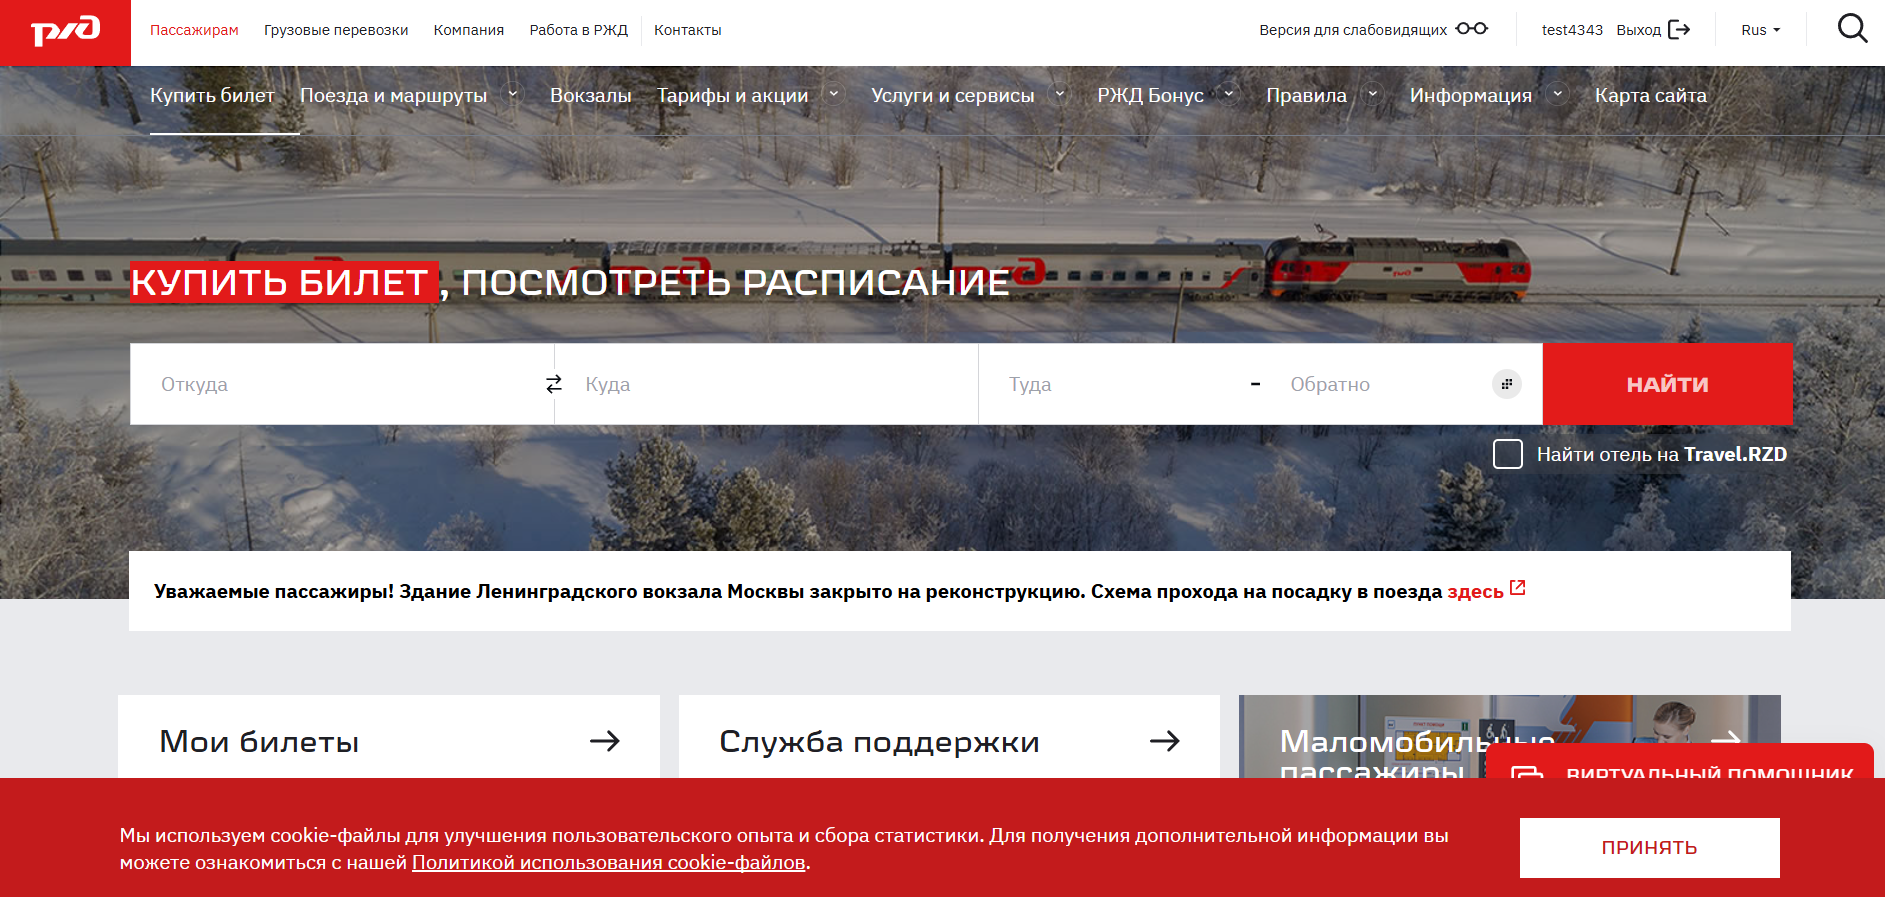Open Работа в РЖД menu item
The image size is (1885, 897).
tap(579, 30)
